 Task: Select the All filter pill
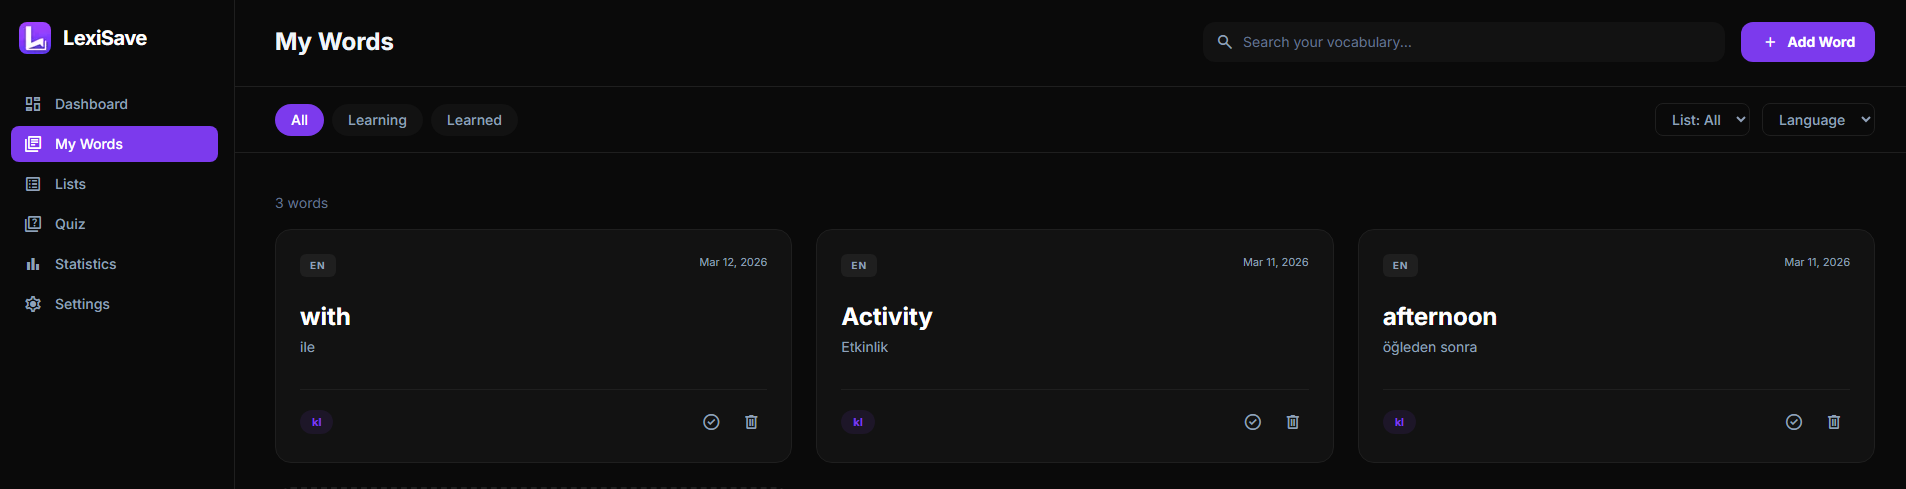pos(299,120)
